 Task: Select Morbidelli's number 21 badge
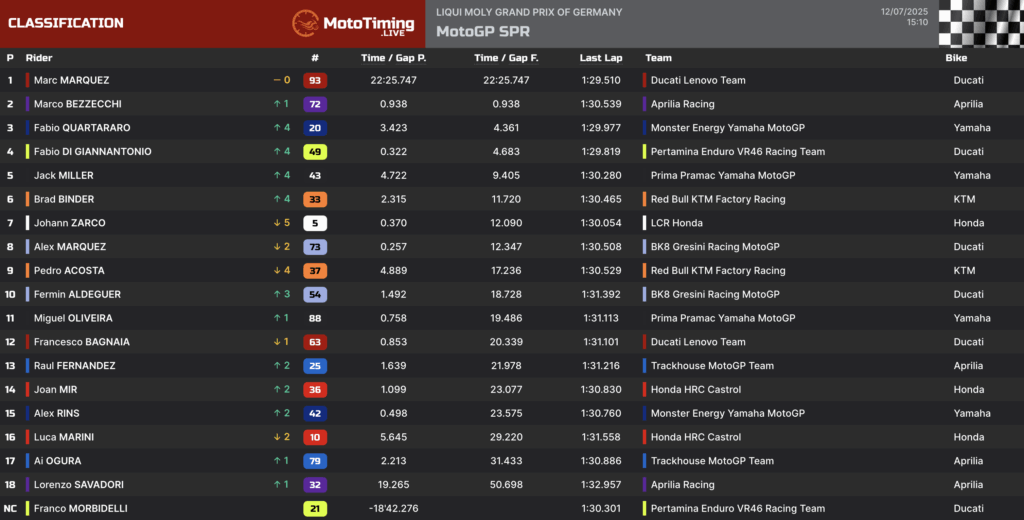315,508
